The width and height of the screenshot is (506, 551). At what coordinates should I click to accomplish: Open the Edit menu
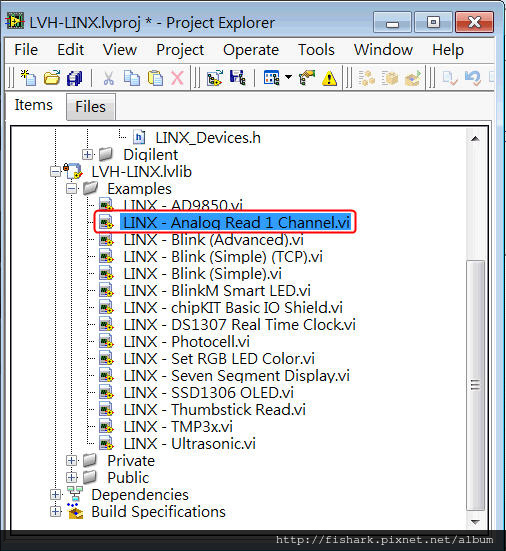click(70, 50)
